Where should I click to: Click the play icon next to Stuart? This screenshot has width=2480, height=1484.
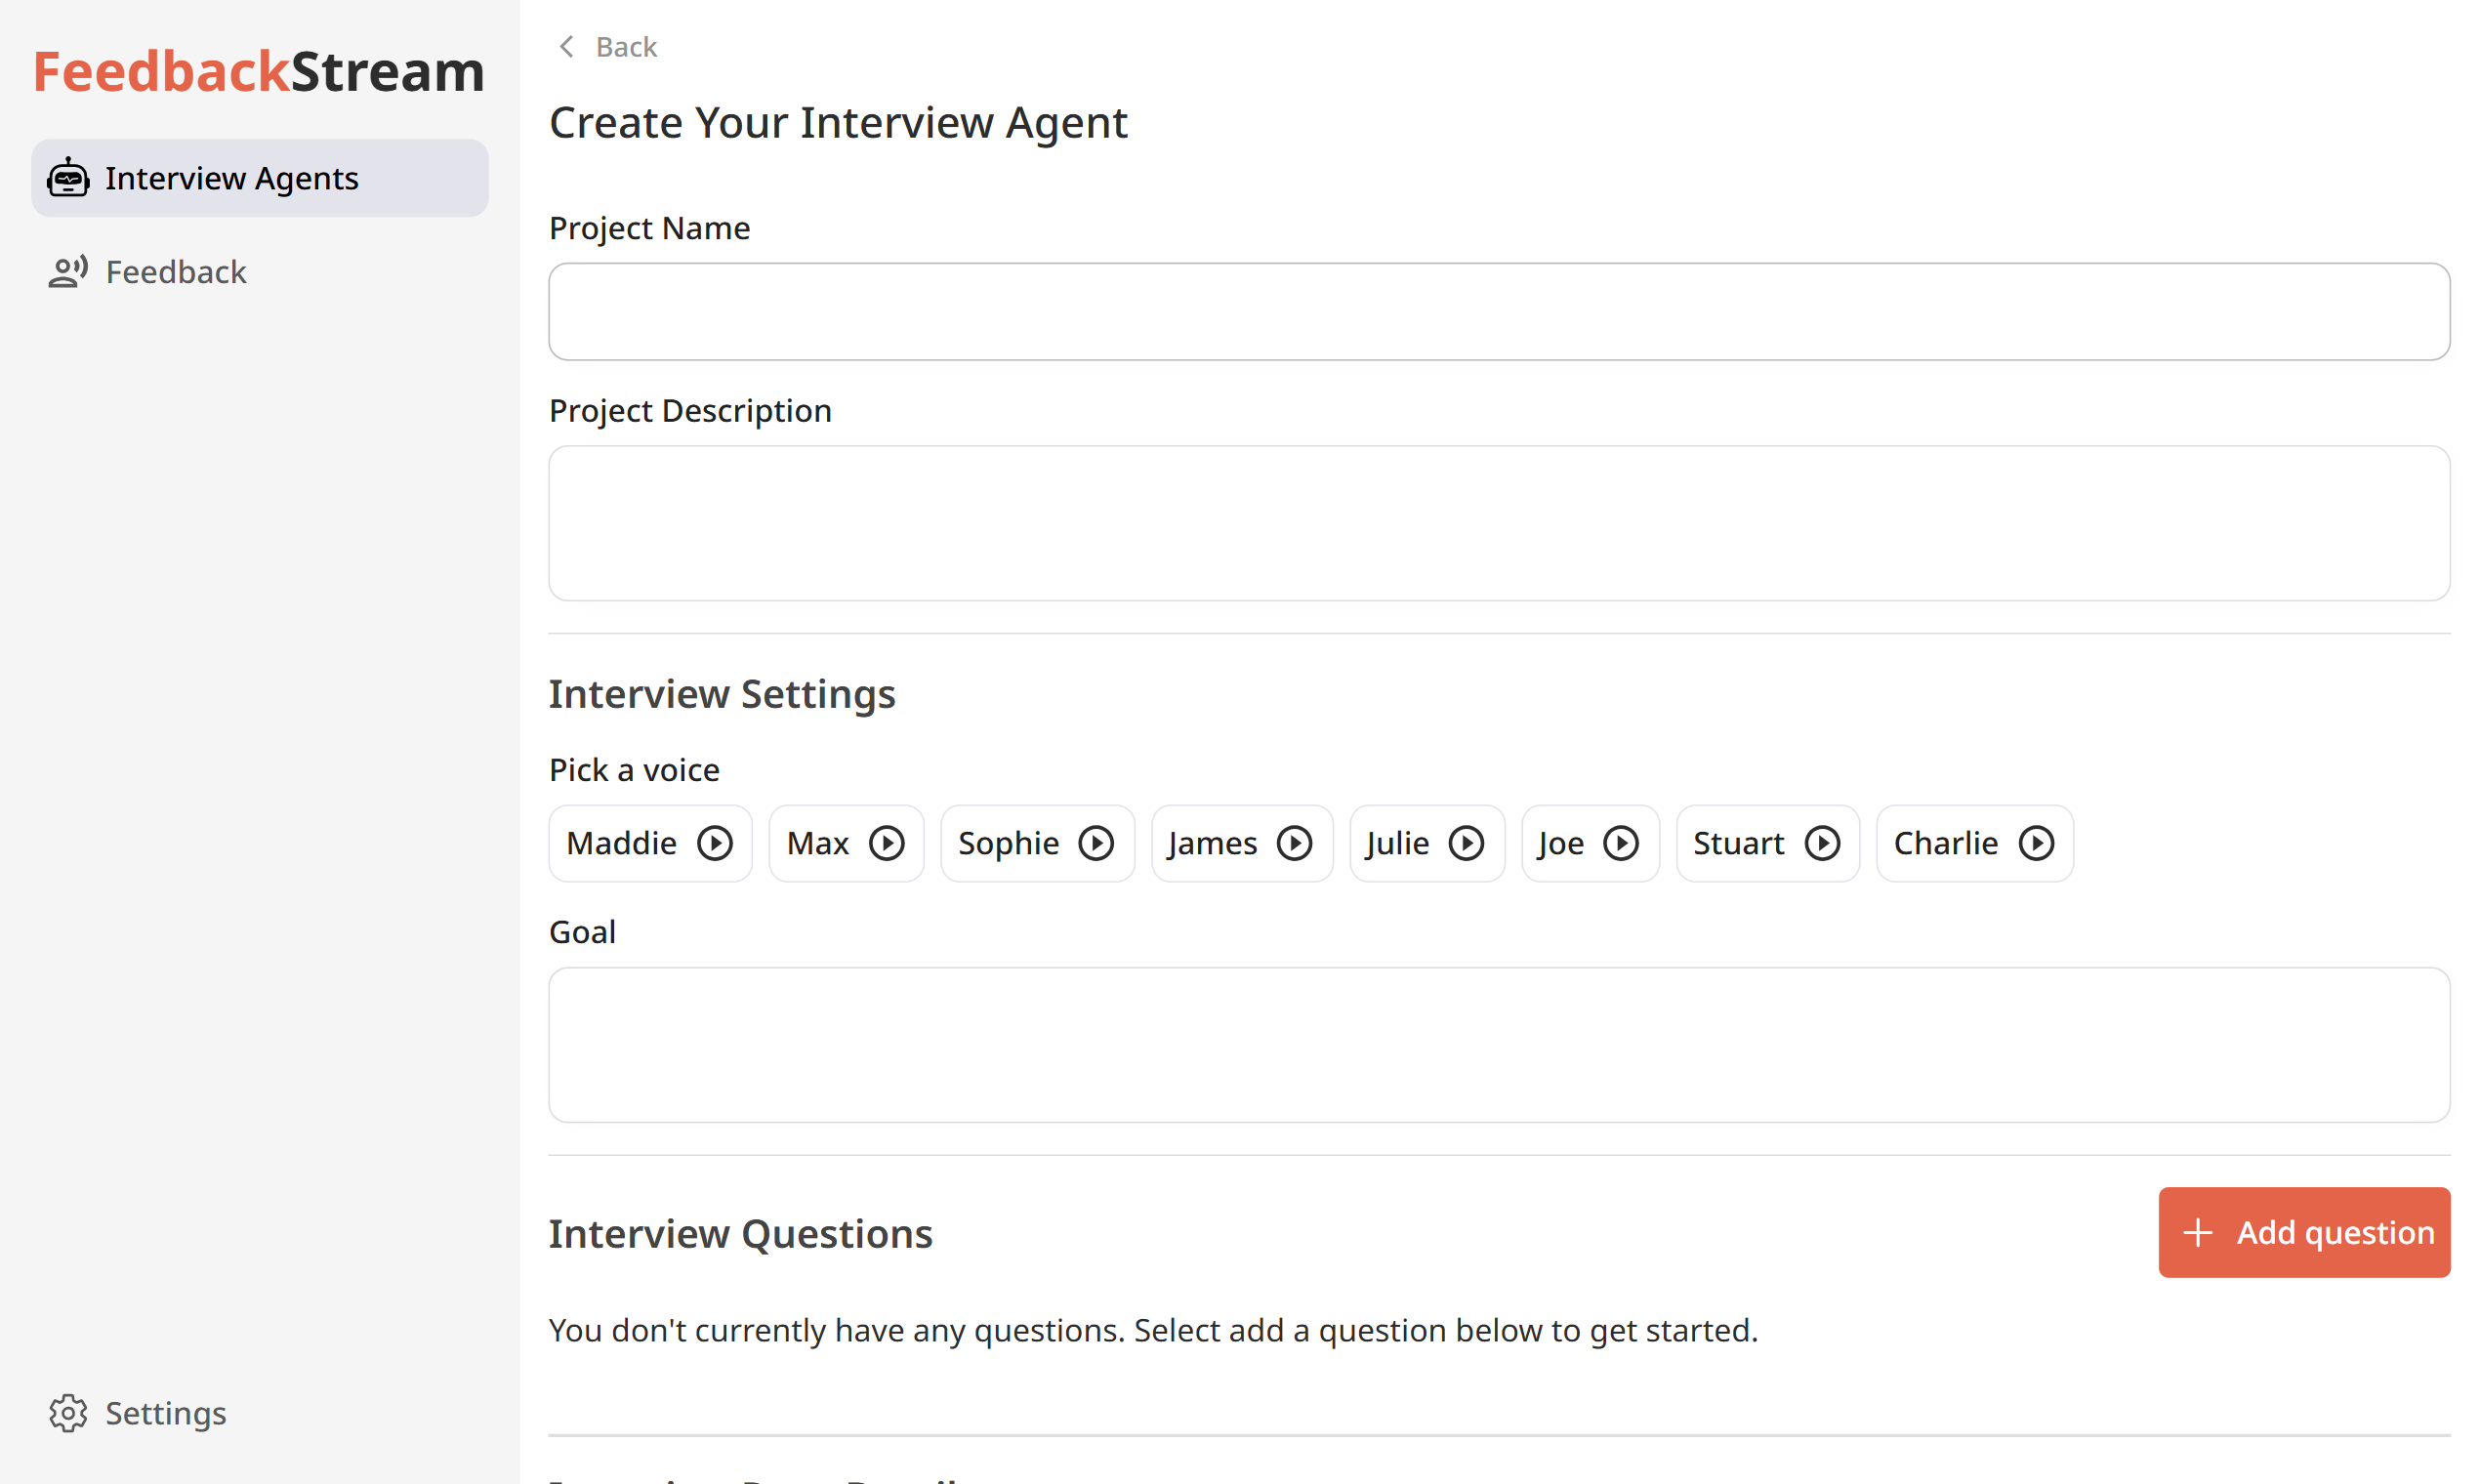[x=1822, y=843]
